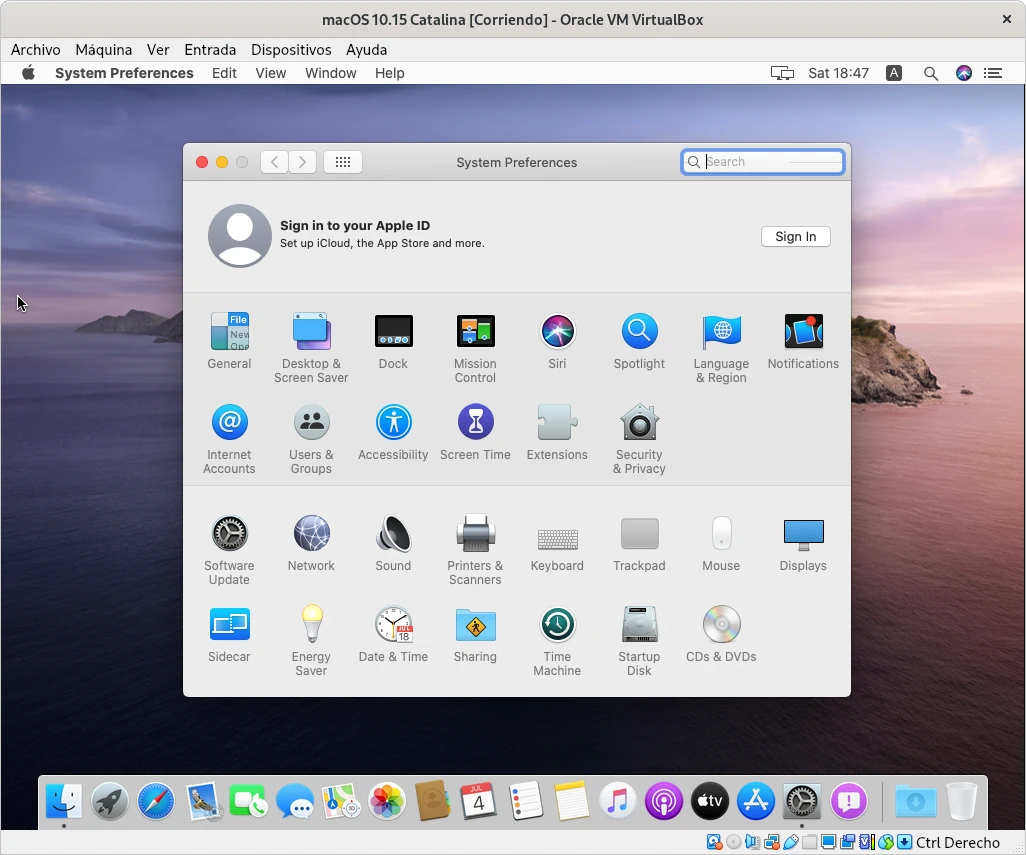
Task: Open the Security & Privacy pane
Action: pyautogui.click(x=639, y=424)
